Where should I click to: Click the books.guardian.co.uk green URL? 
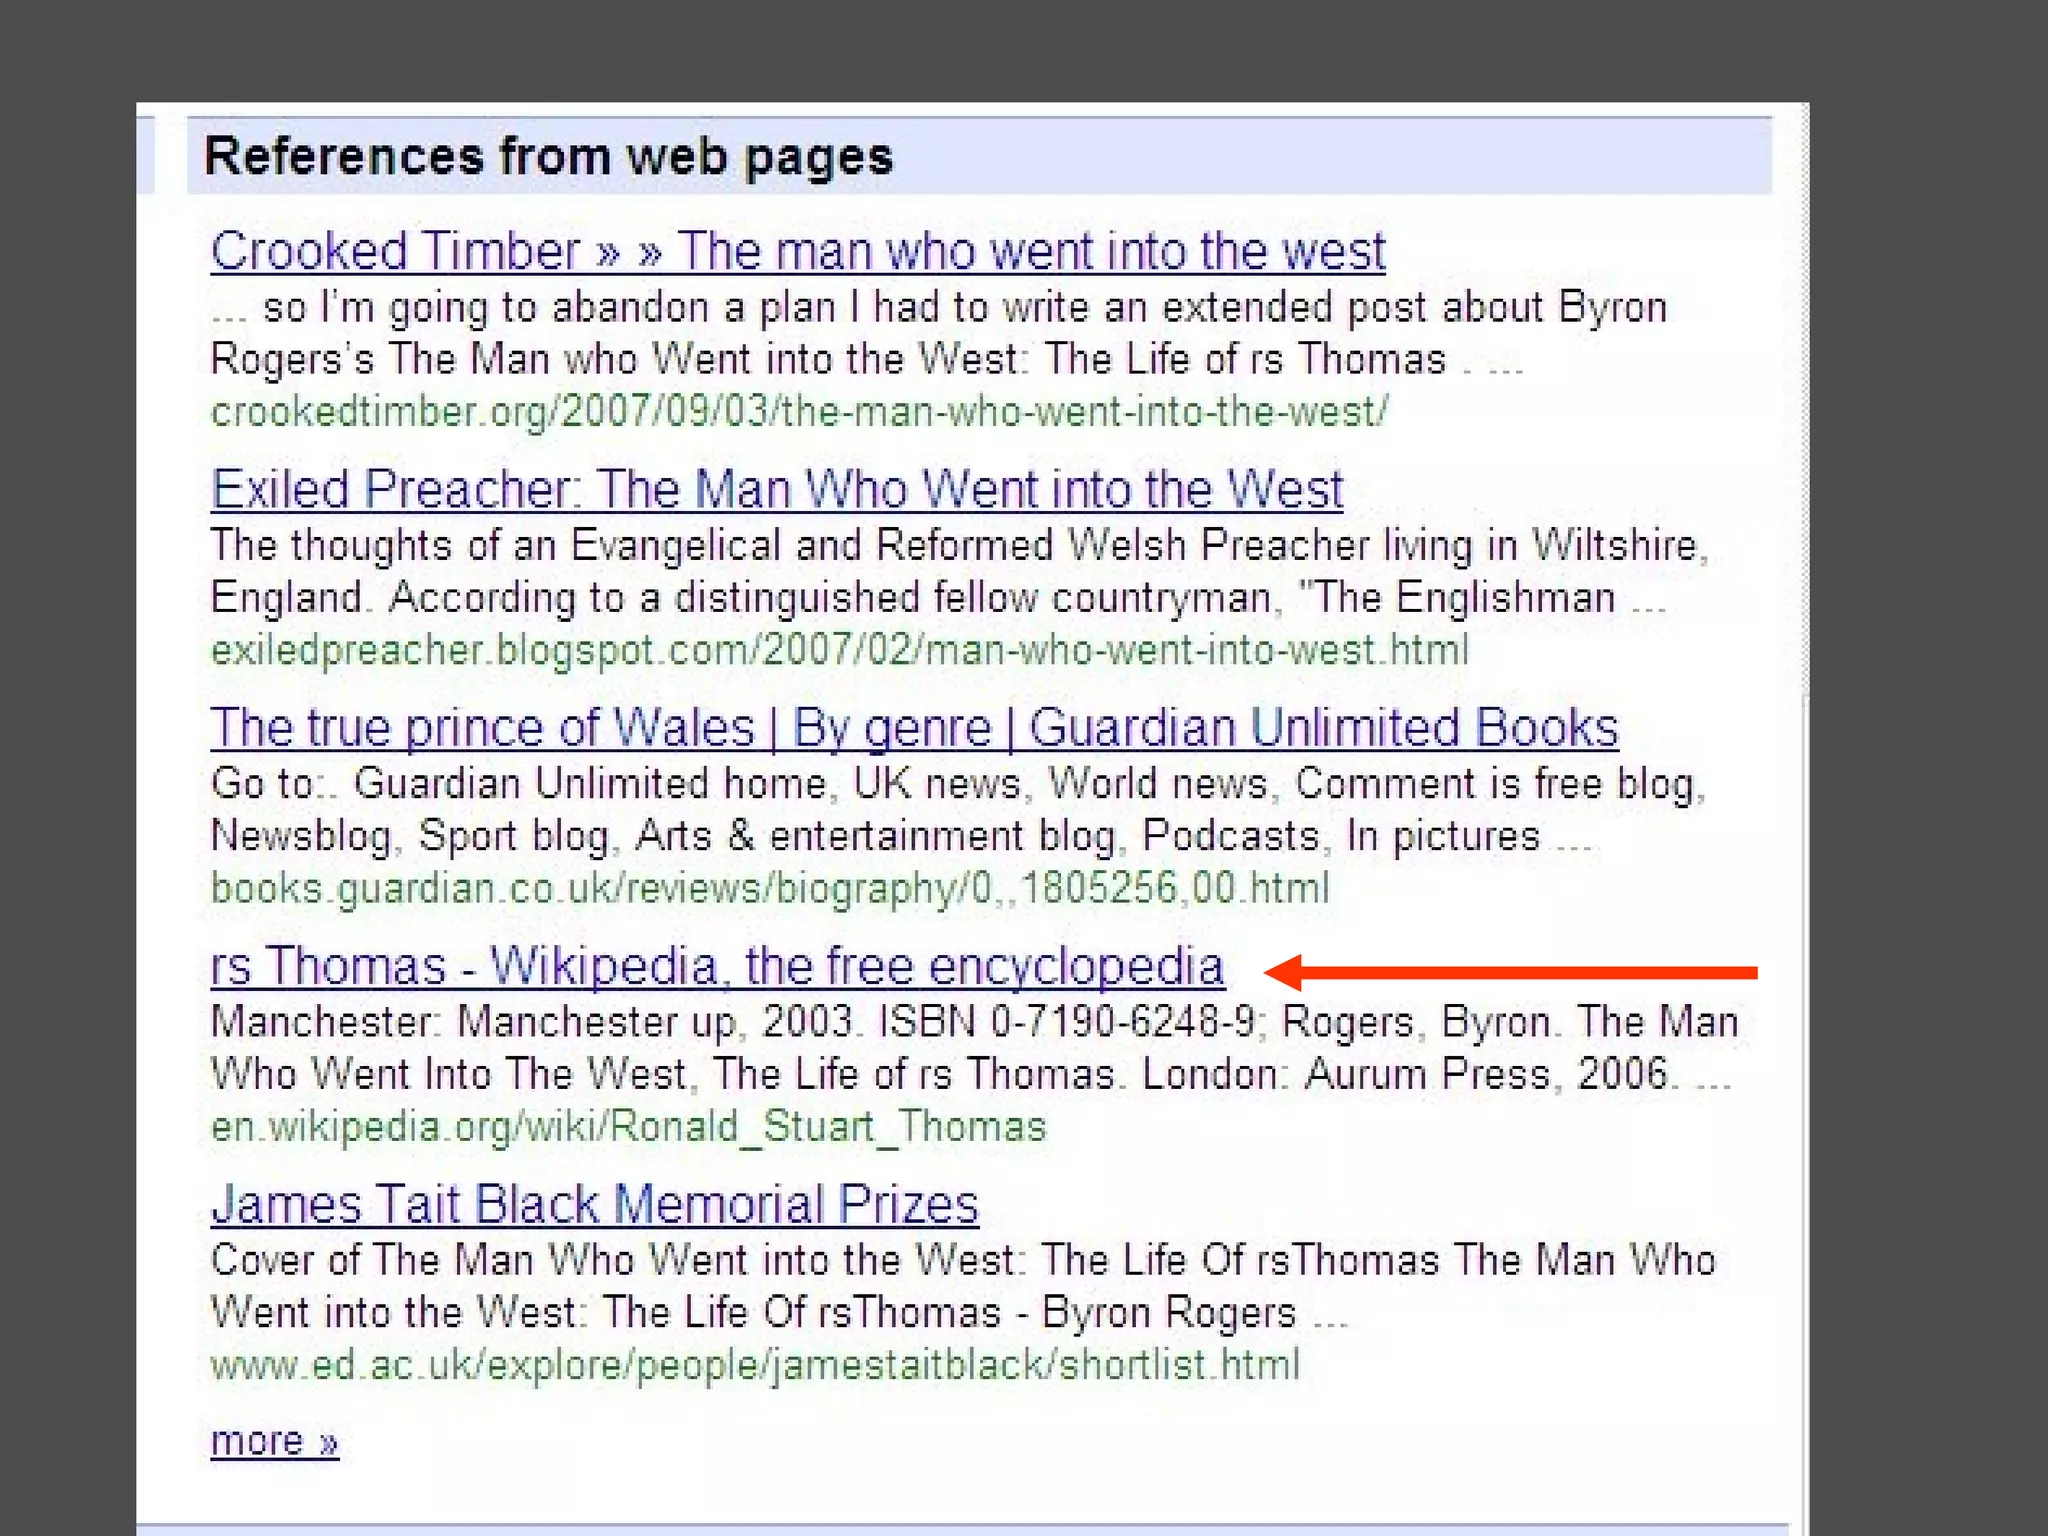pyautogui.click(x=769, y=889)
